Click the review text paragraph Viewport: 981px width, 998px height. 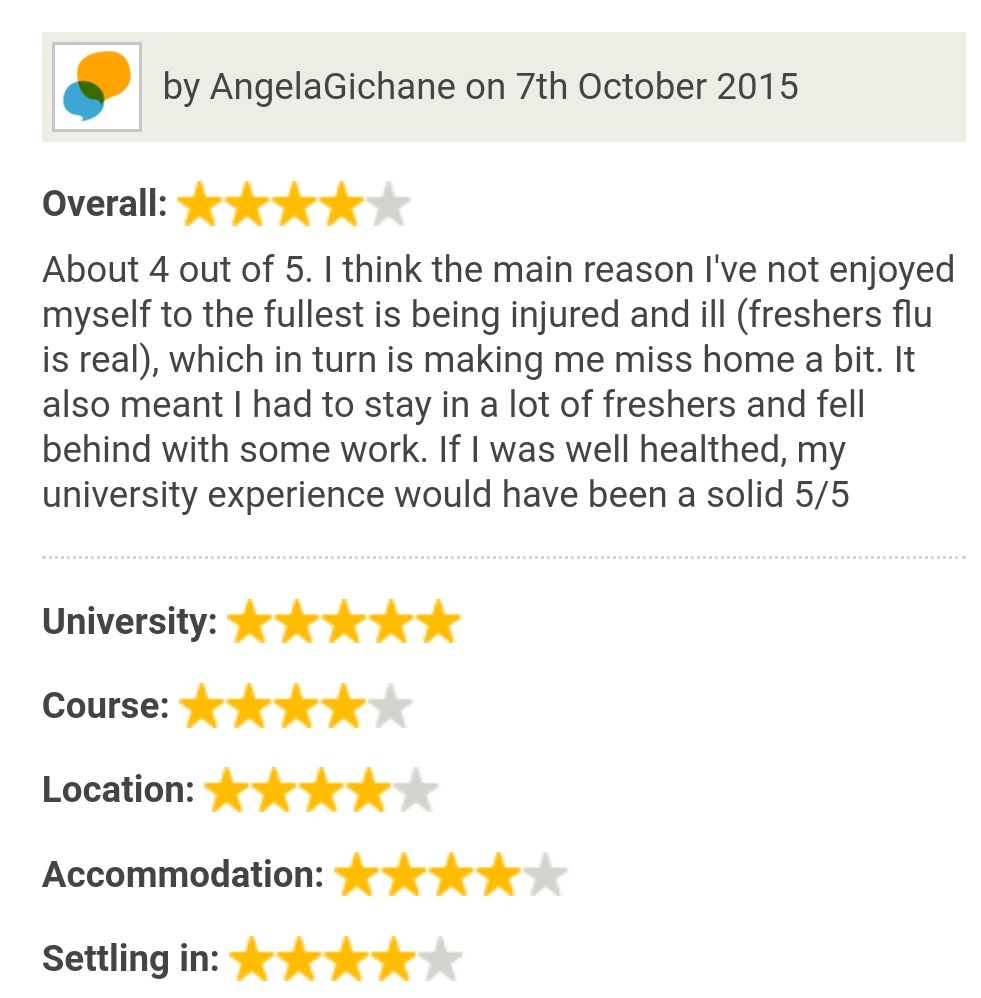(498, 382)
